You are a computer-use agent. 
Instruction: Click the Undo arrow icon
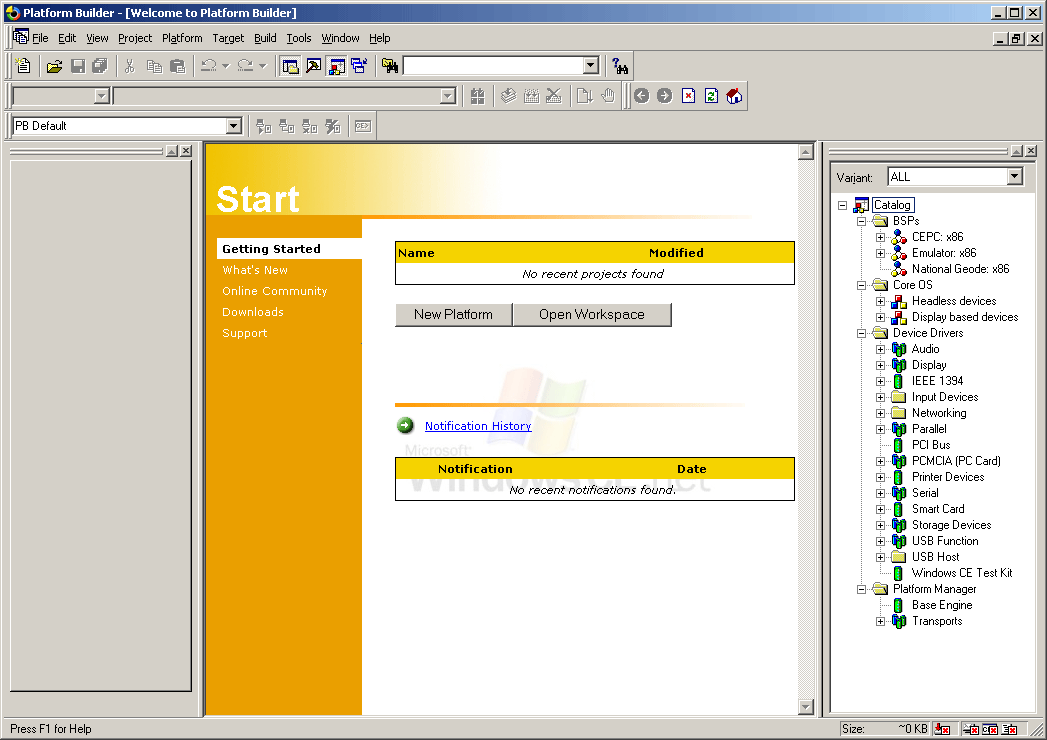click(x=209, y=65)
